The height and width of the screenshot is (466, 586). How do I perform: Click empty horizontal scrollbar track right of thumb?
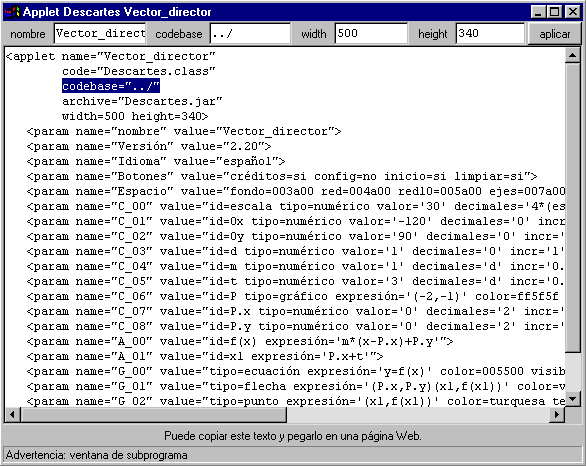tap(418, 414)
